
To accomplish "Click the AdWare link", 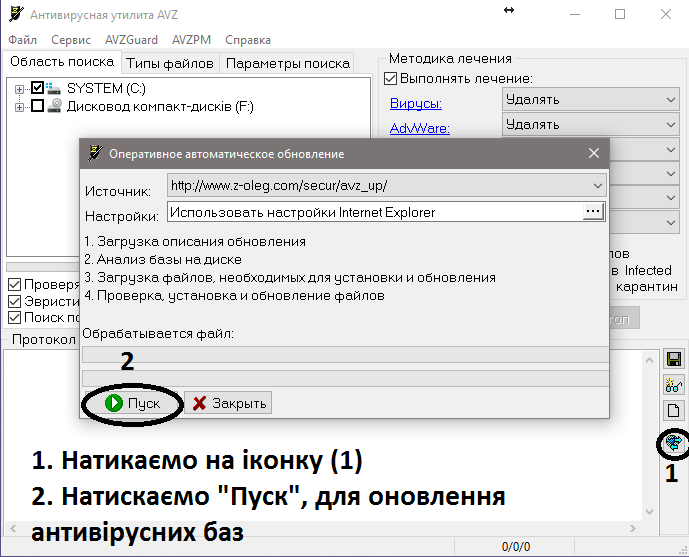I will [x=419, y=128].
